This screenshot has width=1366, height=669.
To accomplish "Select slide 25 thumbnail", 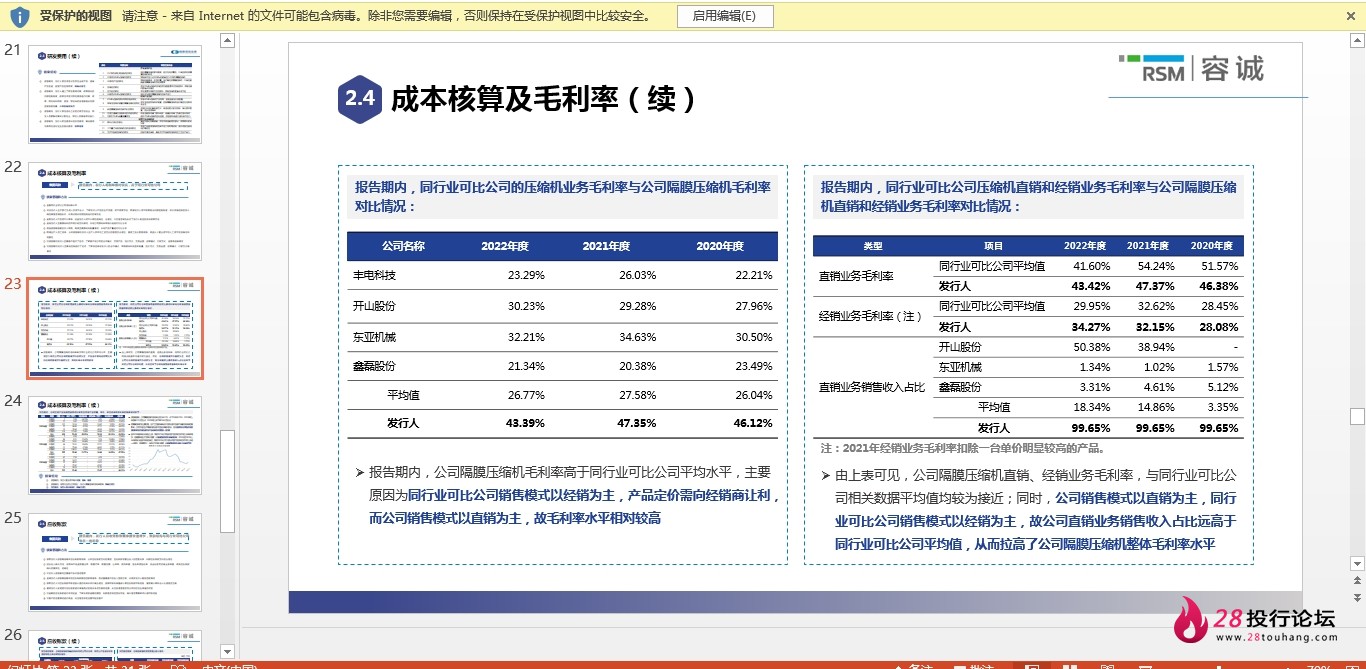I will click(115, 562).
